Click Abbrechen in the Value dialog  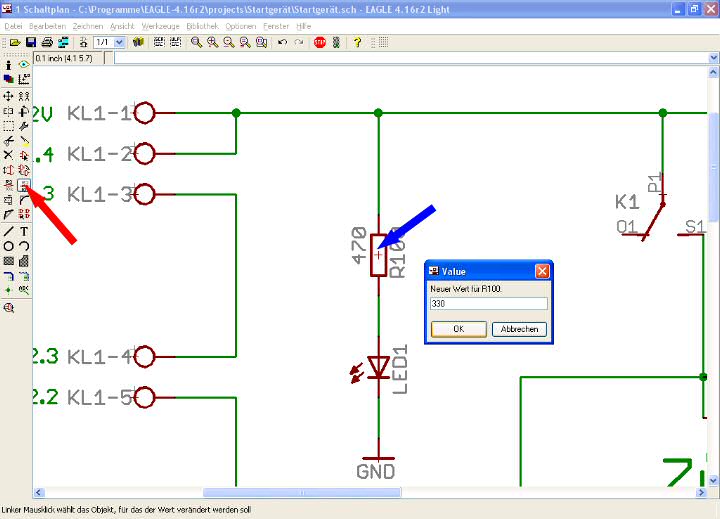point(520,329)
